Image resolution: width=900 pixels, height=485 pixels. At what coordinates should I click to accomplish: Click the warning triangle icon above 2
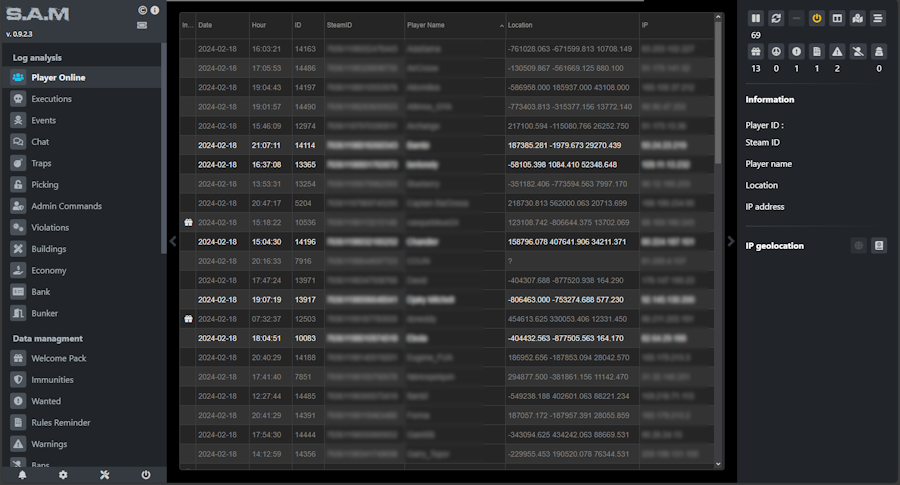(x=837, y=51)
